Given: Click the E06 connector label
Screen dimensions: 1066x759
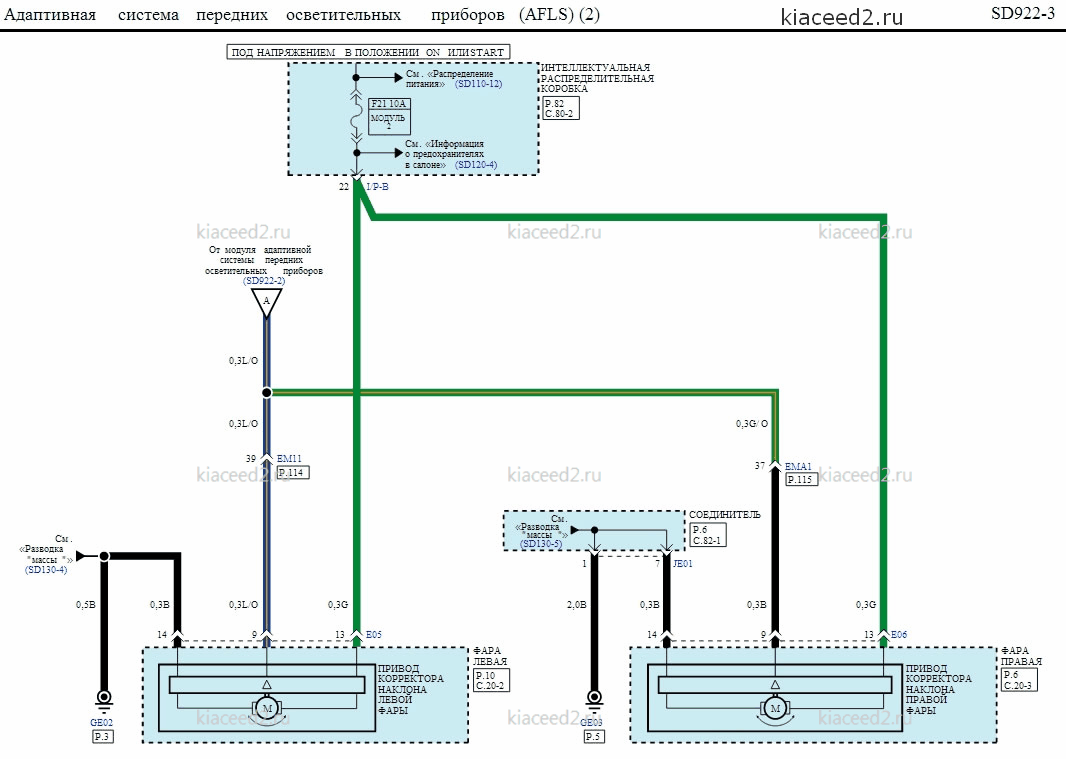Looking at the screenshot, I should [899, 635].
